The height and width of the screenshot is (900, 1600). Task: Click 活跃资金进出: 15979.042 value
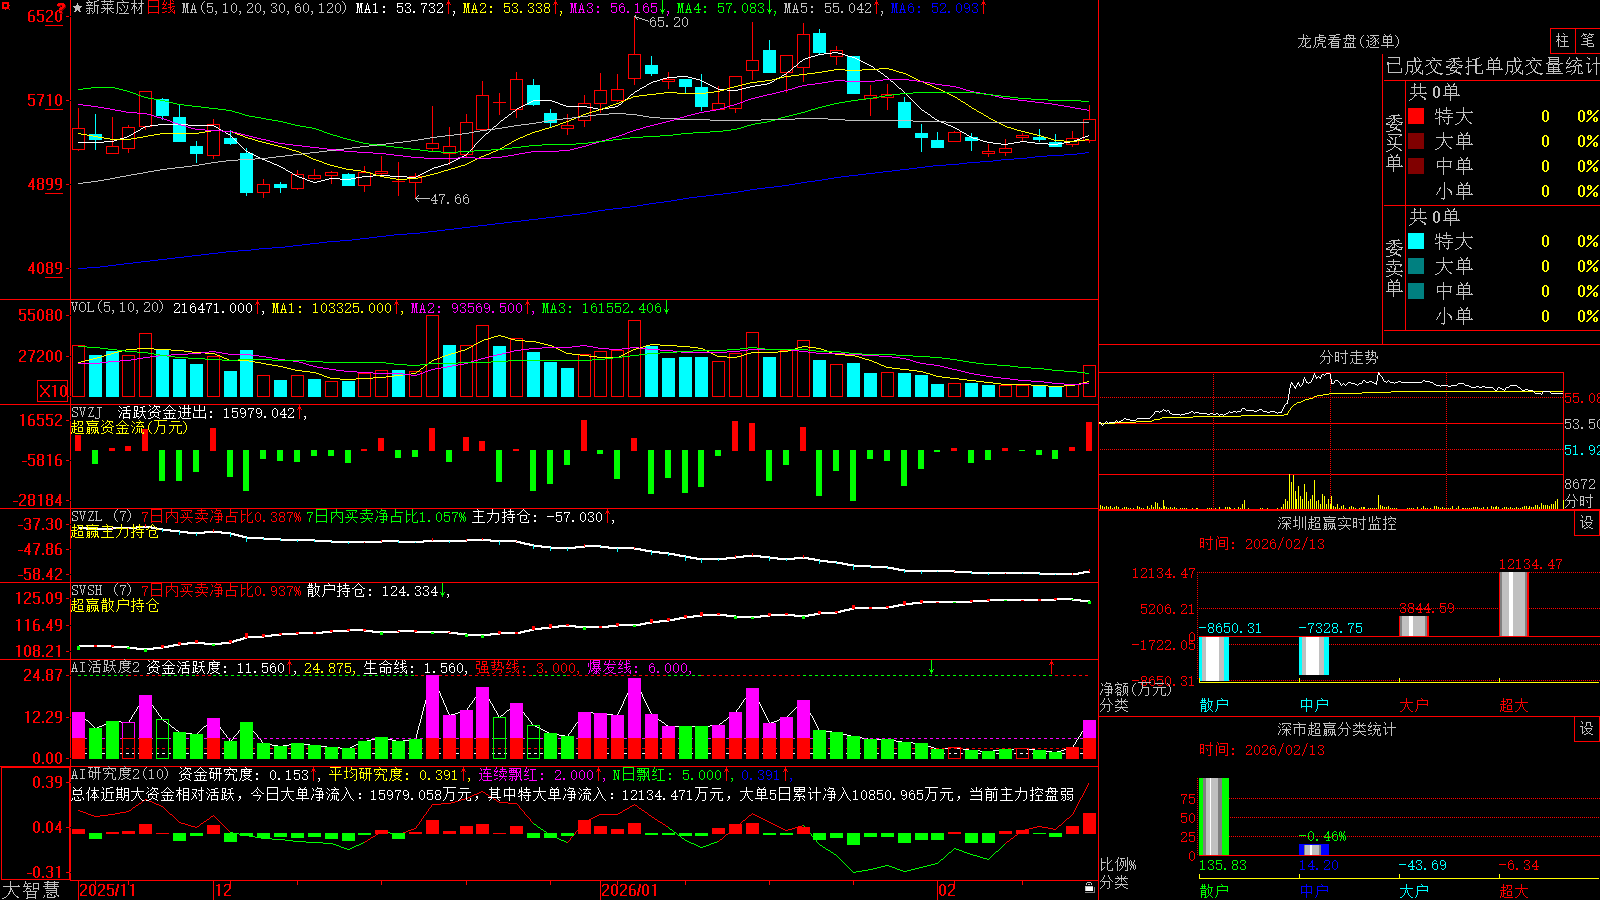pos(212,412)
